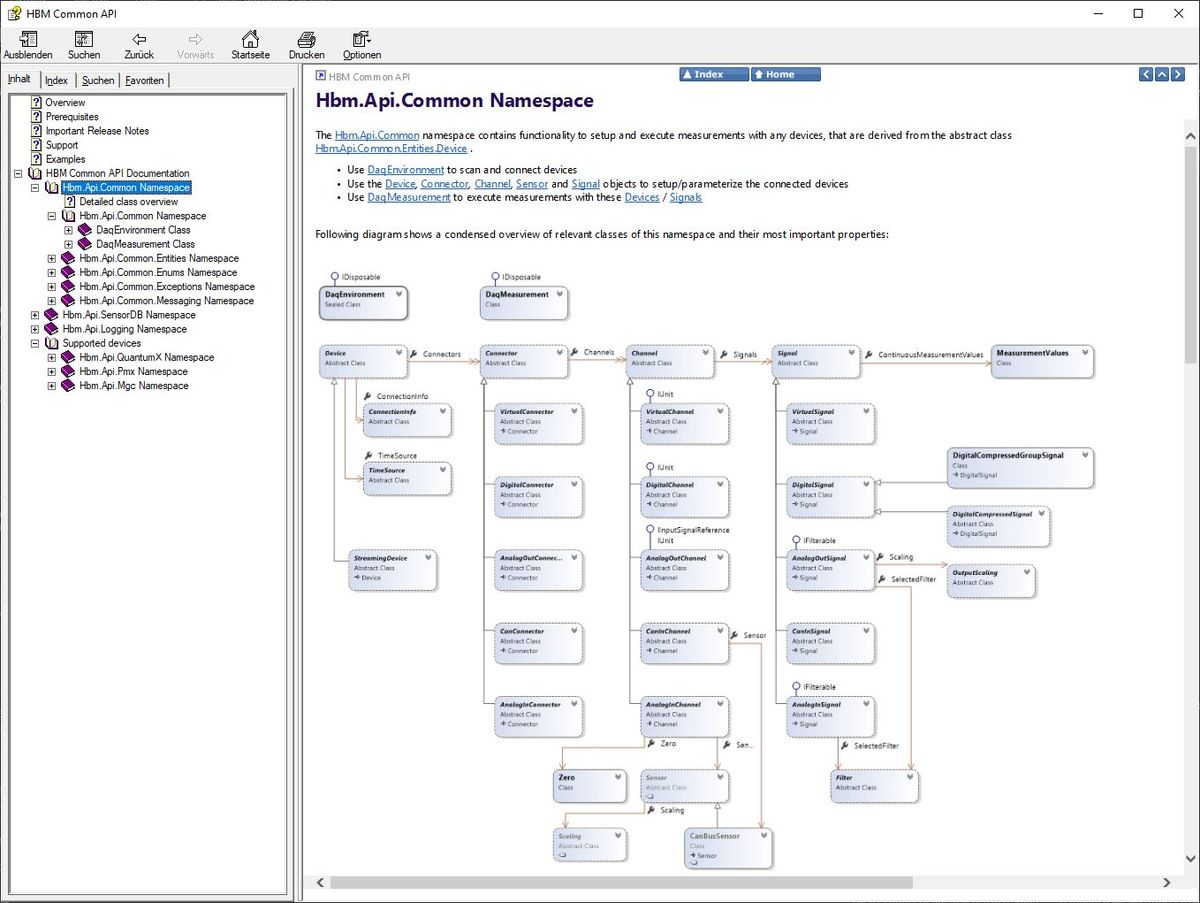Click the next topic arrow at top right
The height and width of the screenshot is (903, 1200).
(1178, 74)
